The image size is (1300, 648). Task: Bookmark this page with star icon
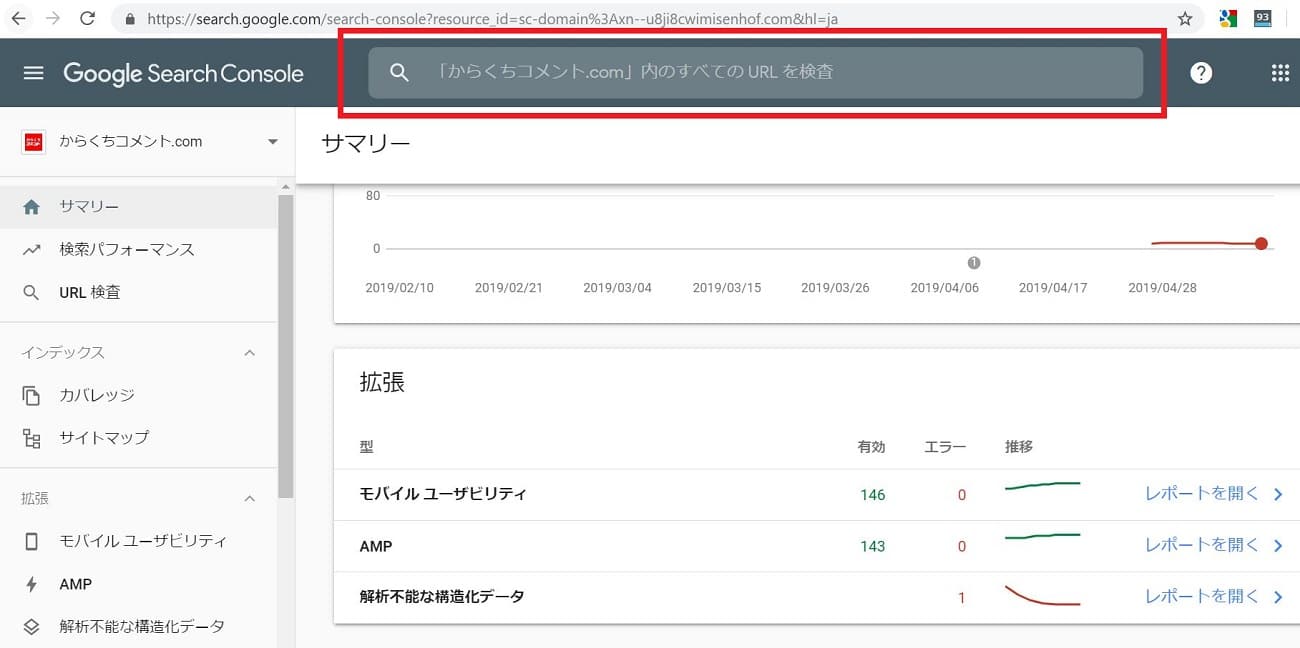[1185, 19]
